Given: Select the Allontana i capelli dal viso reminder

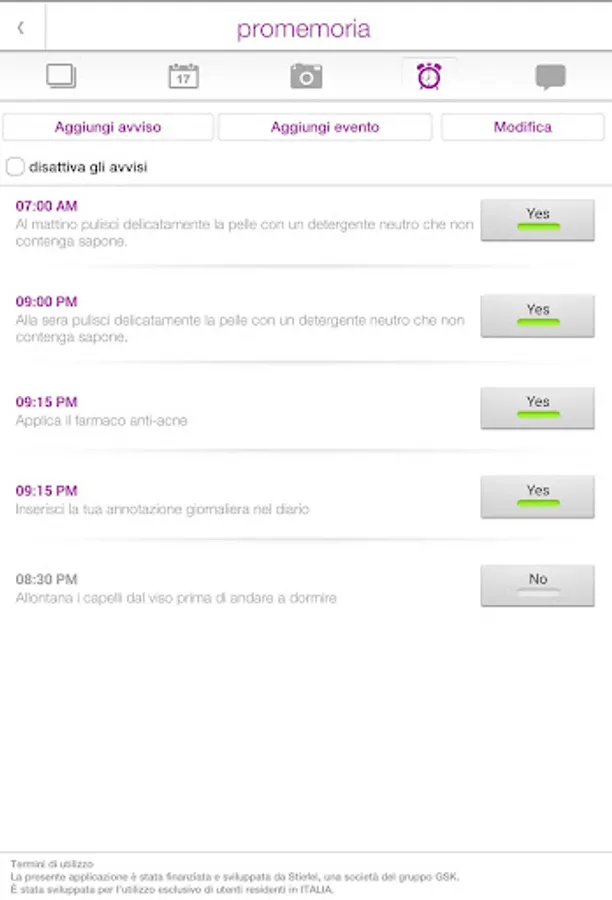Looking at the screenshot, I should pos(176,598).
